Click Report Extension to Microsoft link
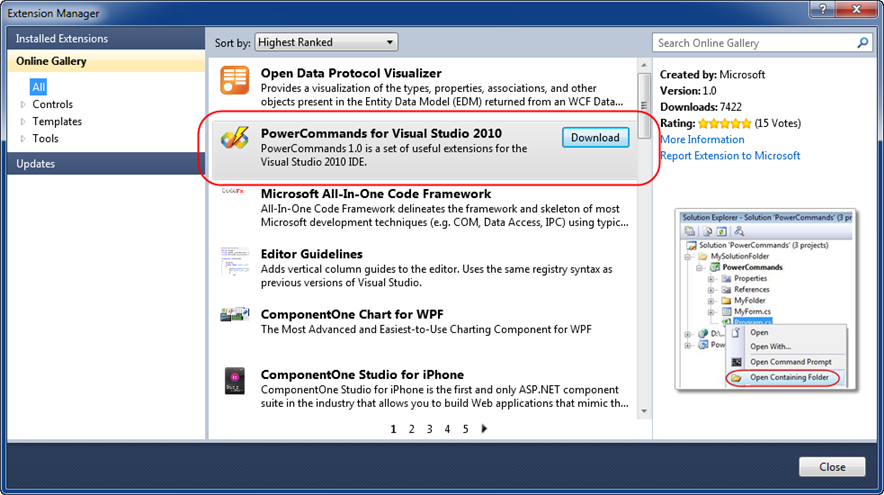Image resolution: width=884 pixels, height=495 pixels. [x=730, y=156]
